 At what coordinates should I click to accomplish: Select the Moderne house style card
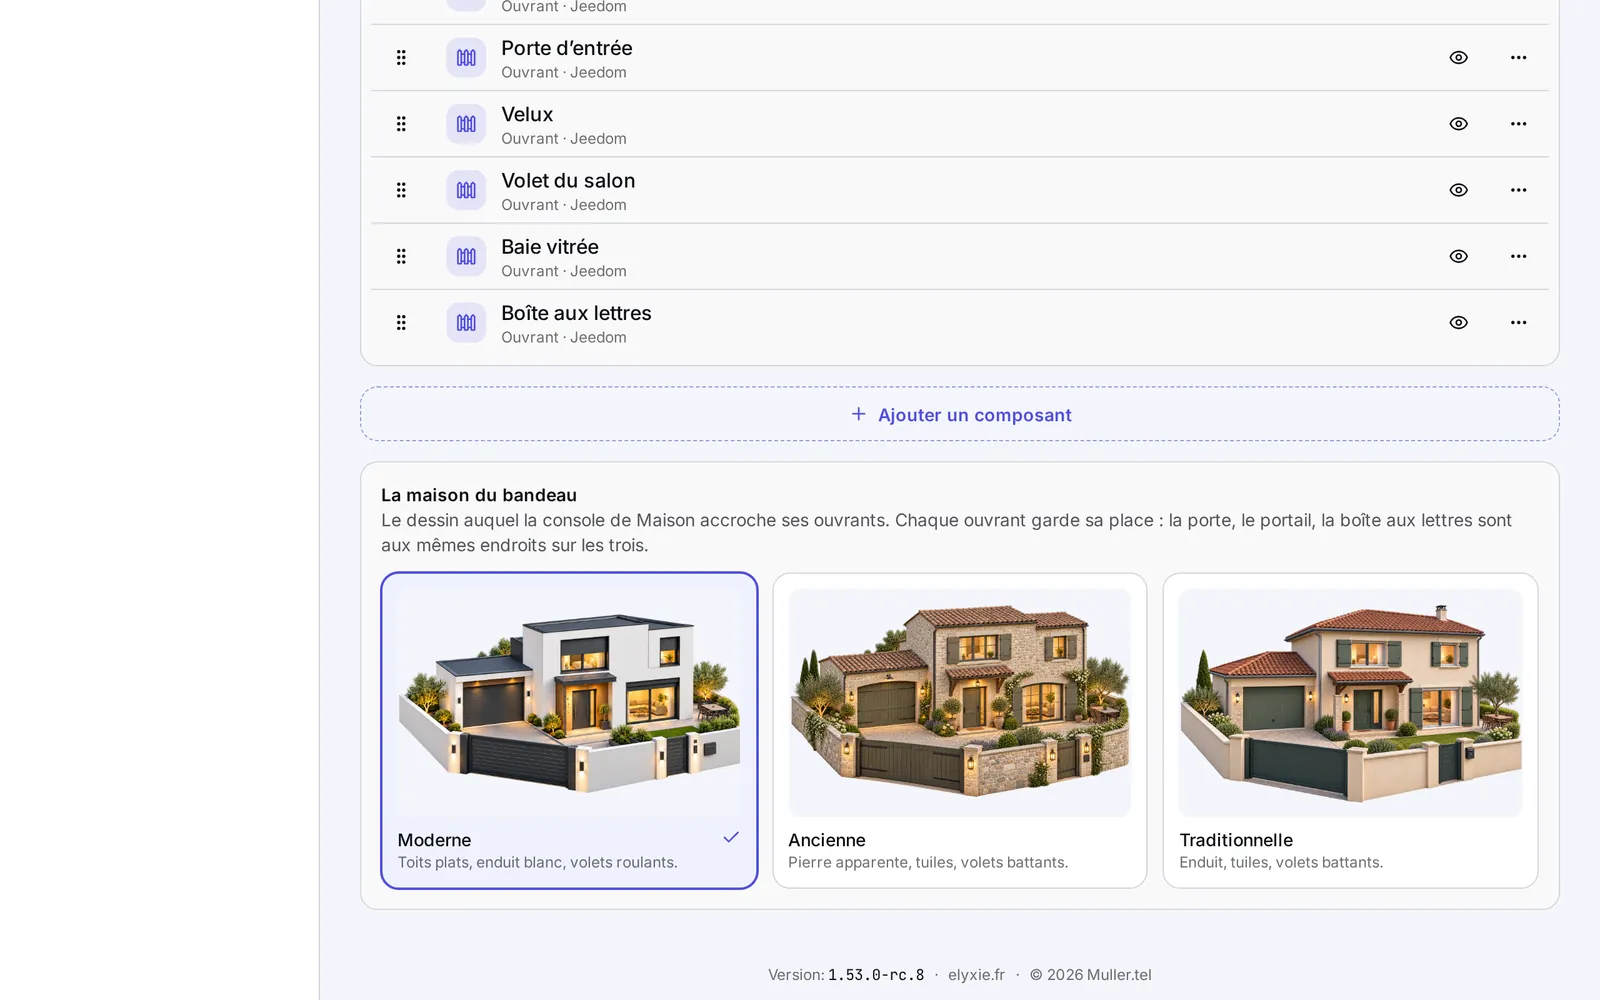(x=569, y=730)
